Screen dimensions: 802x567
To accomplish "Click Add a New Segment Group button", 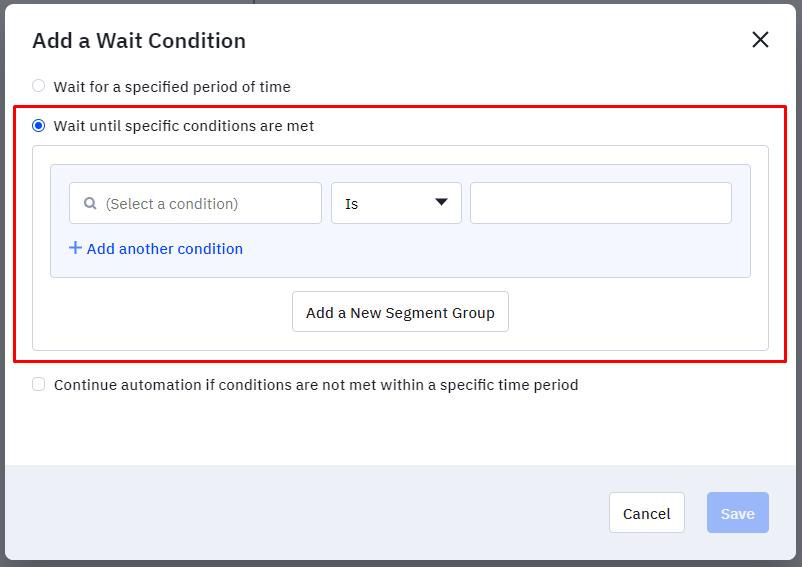I will (x=400, y=312).
